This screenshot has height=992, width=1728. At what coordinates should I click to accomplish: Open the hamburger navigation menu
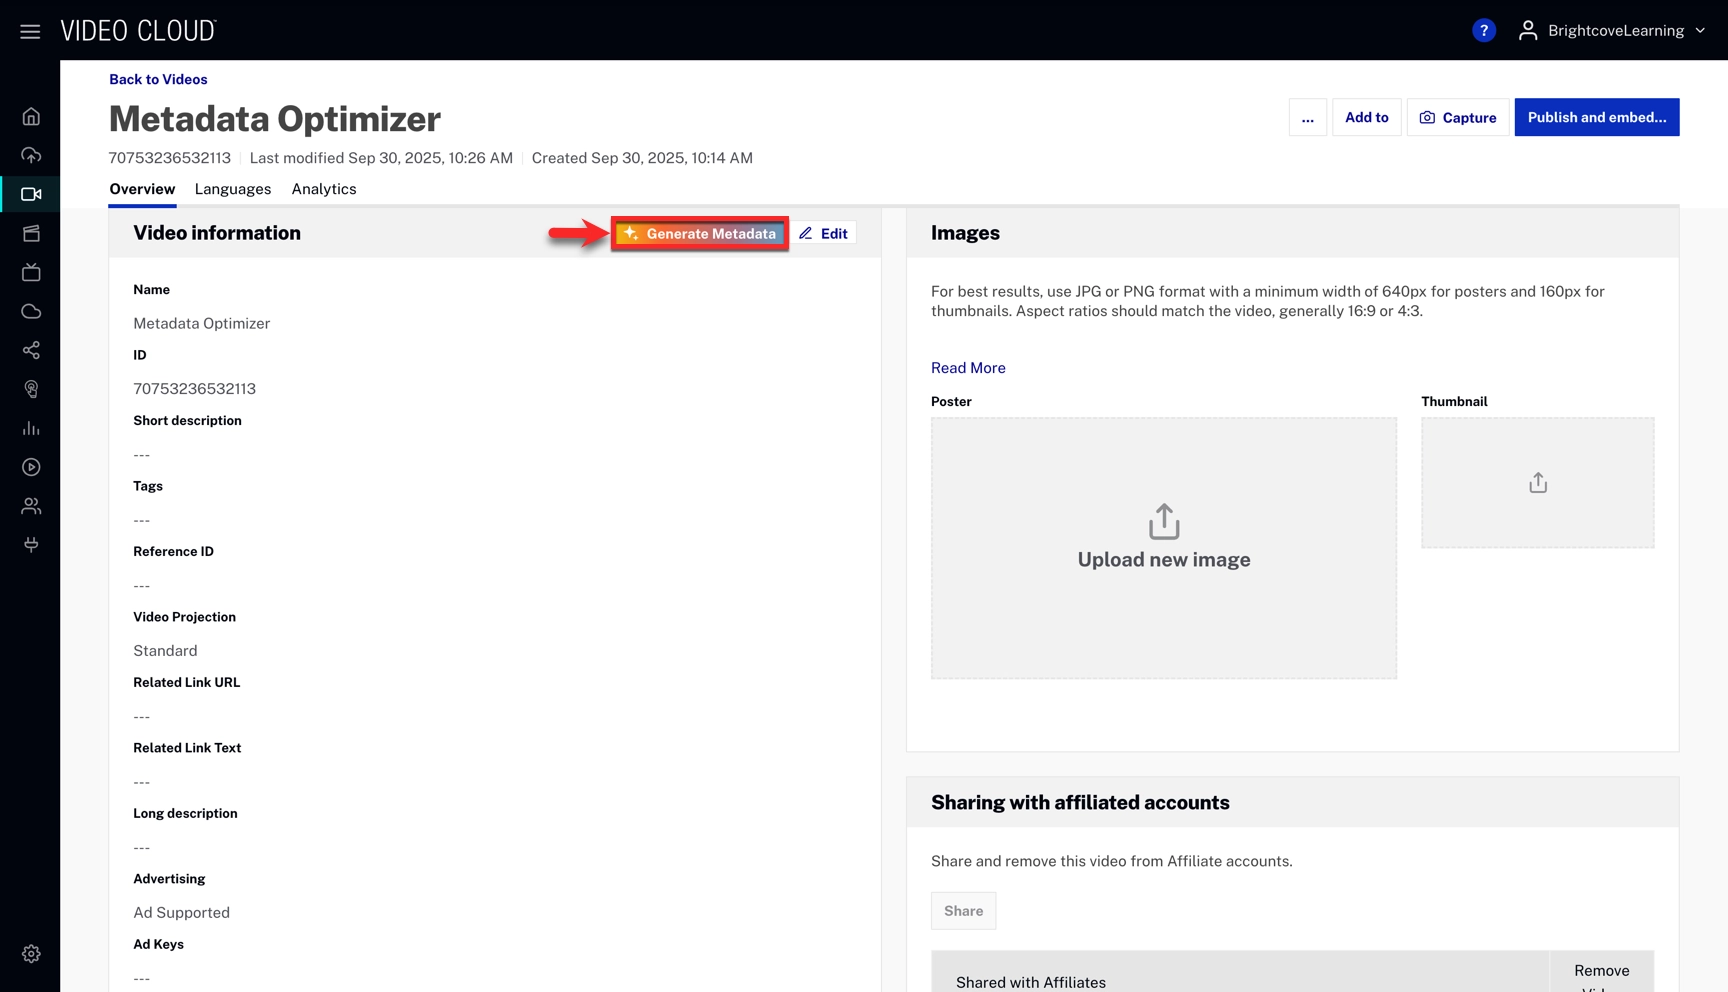30,31
